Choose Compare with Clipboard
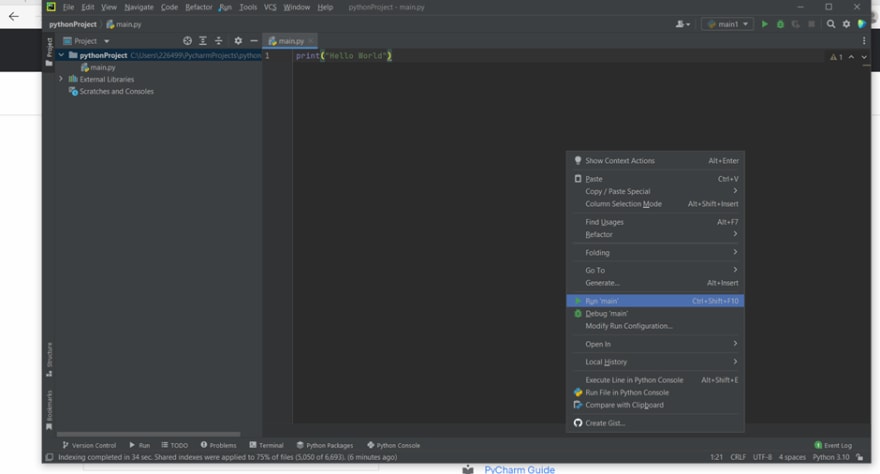The image size is (880, 474). 655,405
